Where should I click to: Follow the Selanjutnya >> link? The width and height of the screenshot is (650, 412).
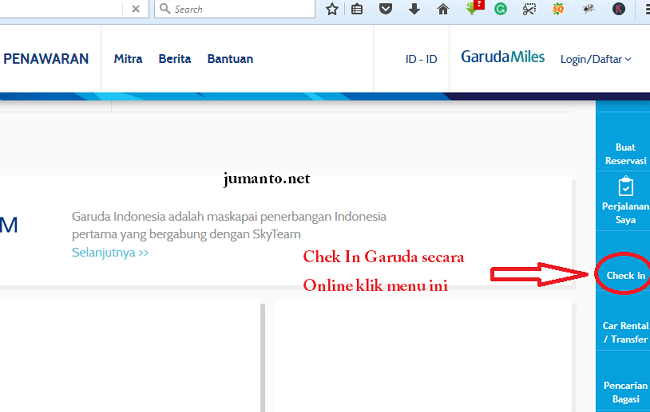coord(110,252)
